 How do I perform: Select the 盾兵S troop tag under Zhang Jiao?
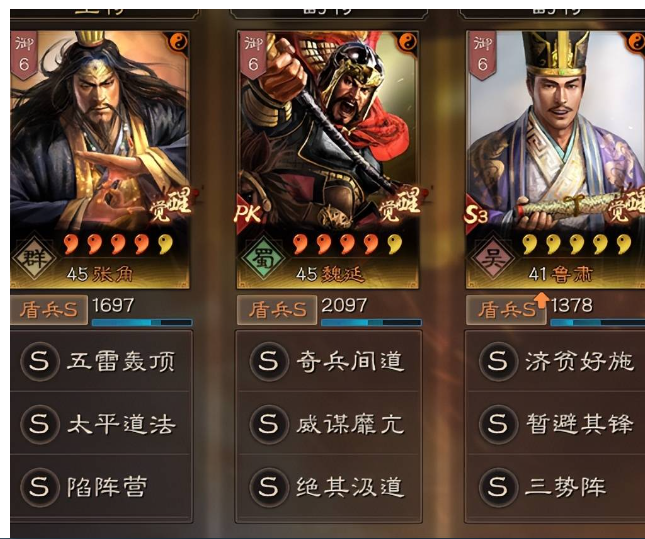click(49, 310)
